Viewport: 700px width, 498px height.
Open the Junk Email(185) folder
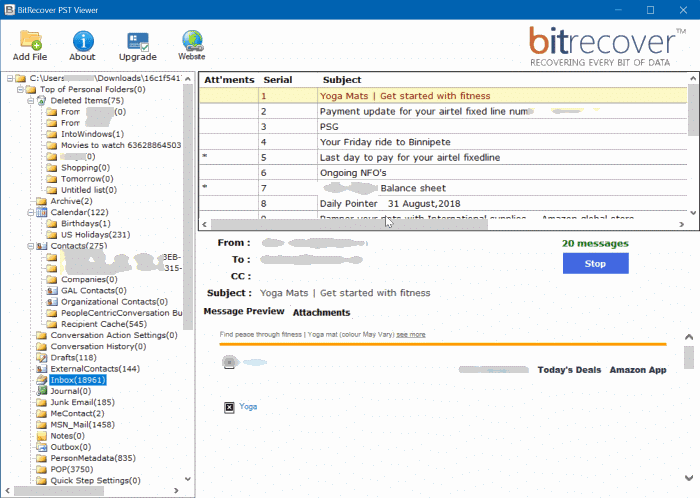tap(83, 402)
